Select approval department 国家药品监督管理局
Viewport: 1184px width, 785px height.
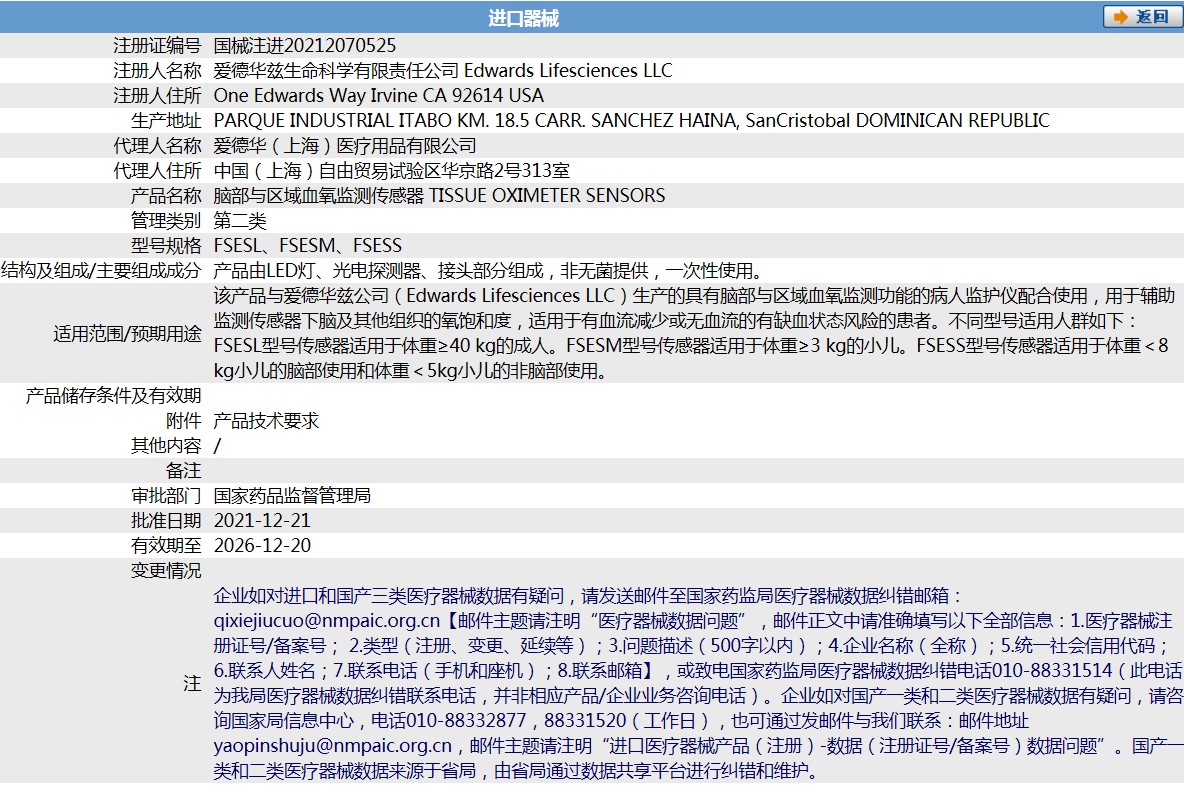click(292, 495)
